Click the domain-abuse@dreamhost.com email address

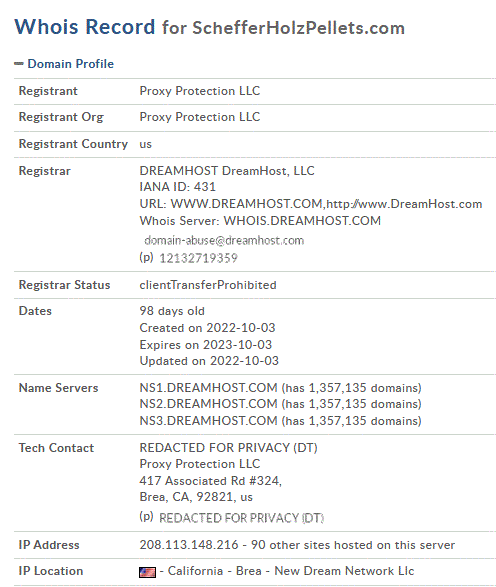pos(224,240)
